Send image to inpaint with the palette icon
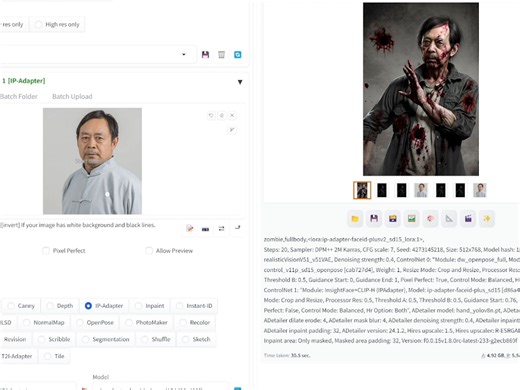Screen dimensions: 520x390 coord(430,219)
